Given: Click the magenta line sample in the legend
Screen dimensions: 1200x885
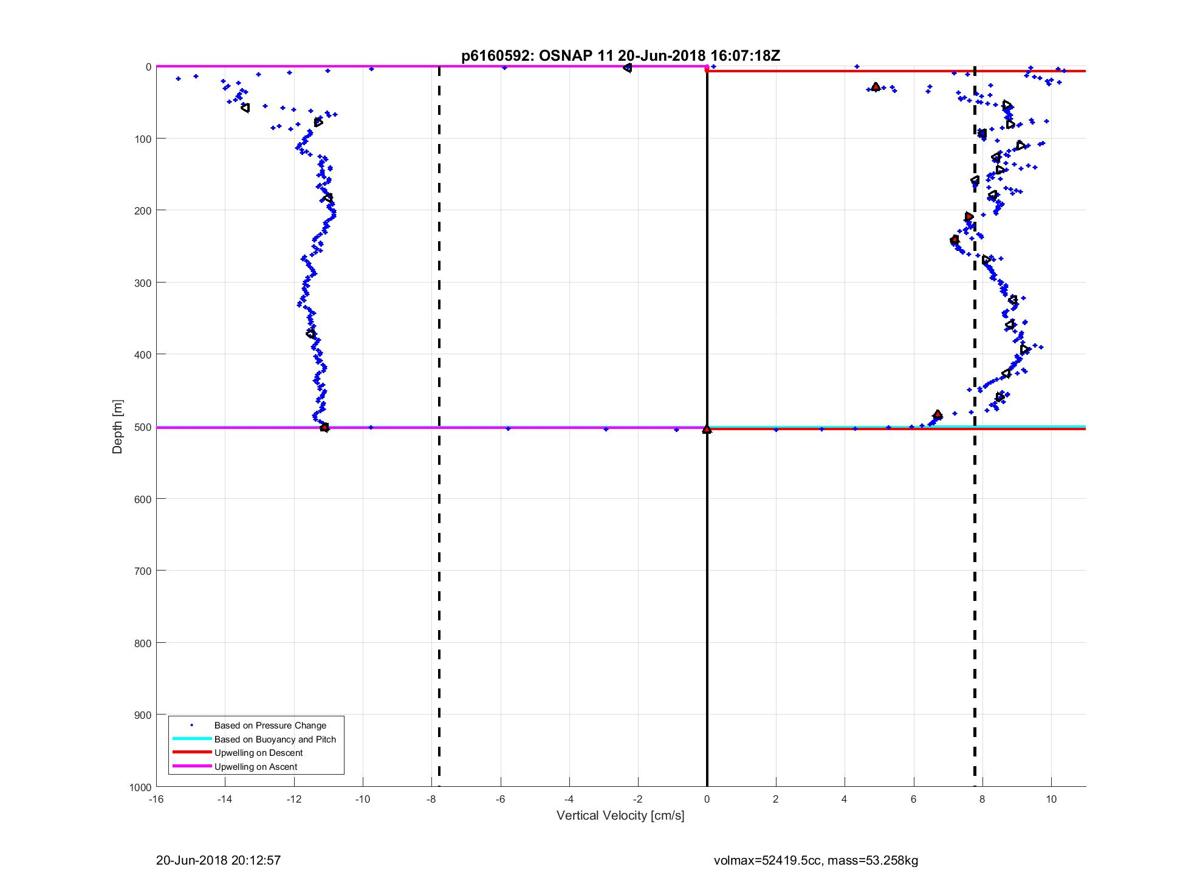Looking at the screenshot, I should click(191, 767).
